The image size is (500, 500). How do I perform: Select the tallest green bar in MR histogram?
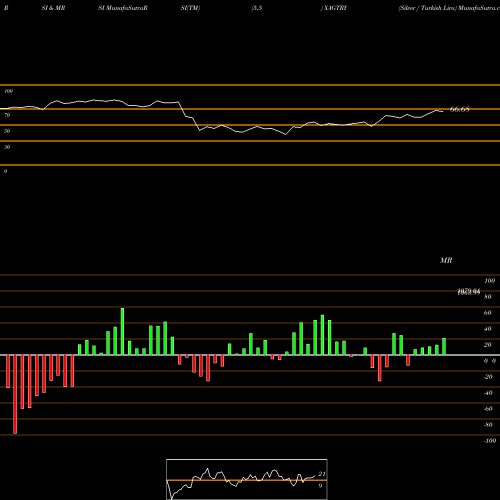coord(122,331)
